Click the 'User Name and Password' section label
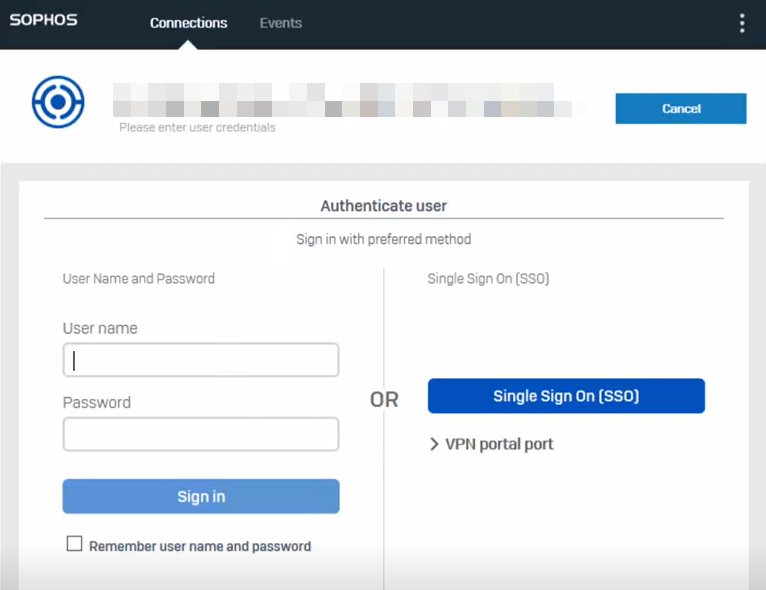Viewport: 766px width, 590px height. (x=139, y=279)
